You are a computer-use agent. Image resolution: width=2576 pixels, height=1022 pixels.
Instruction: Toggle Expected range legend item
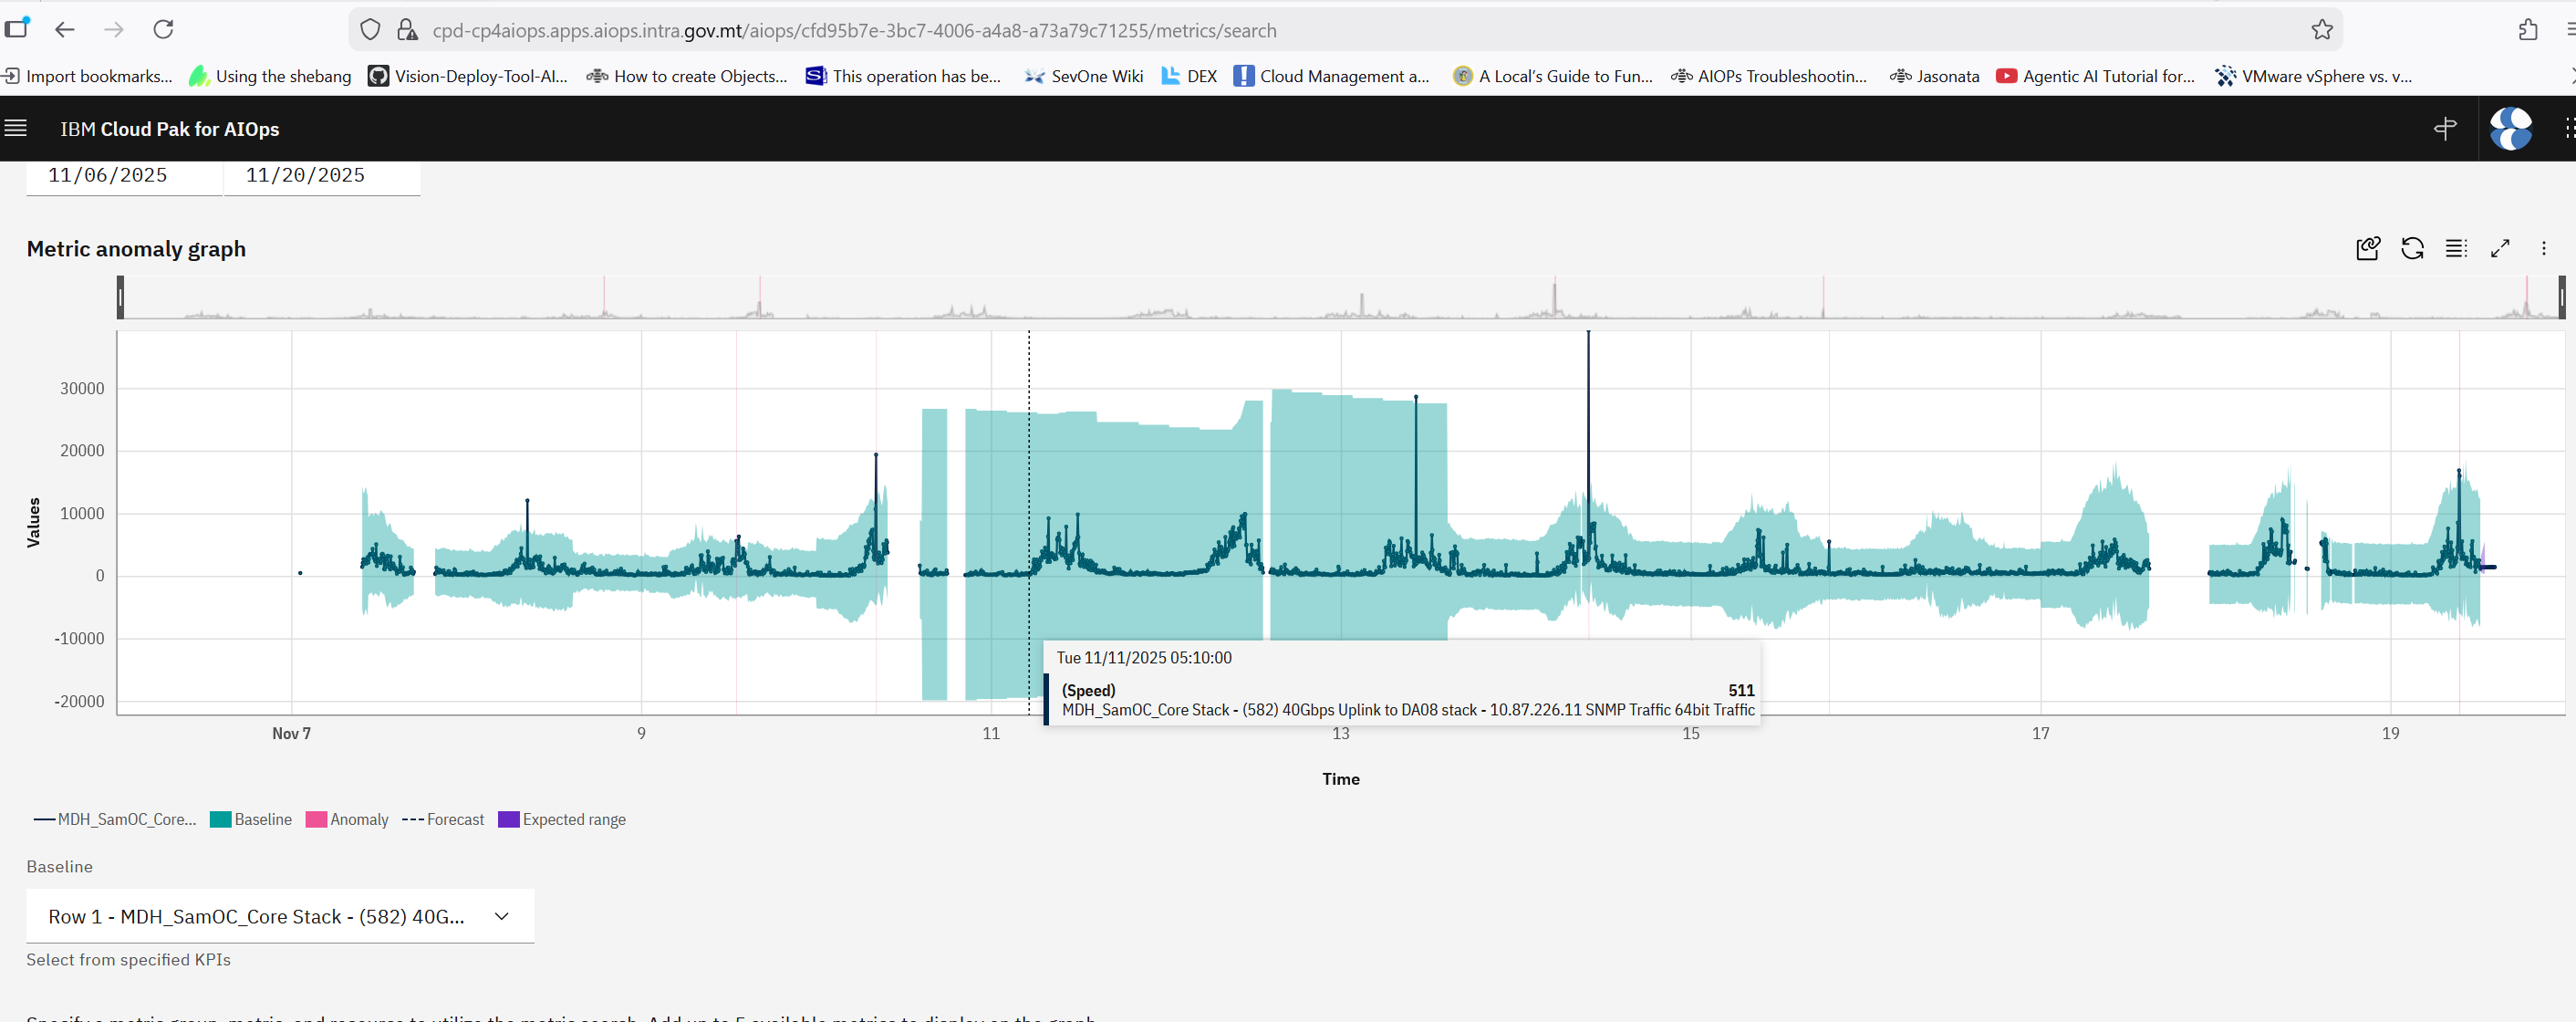pyautogui.click(x=562, y=819)
